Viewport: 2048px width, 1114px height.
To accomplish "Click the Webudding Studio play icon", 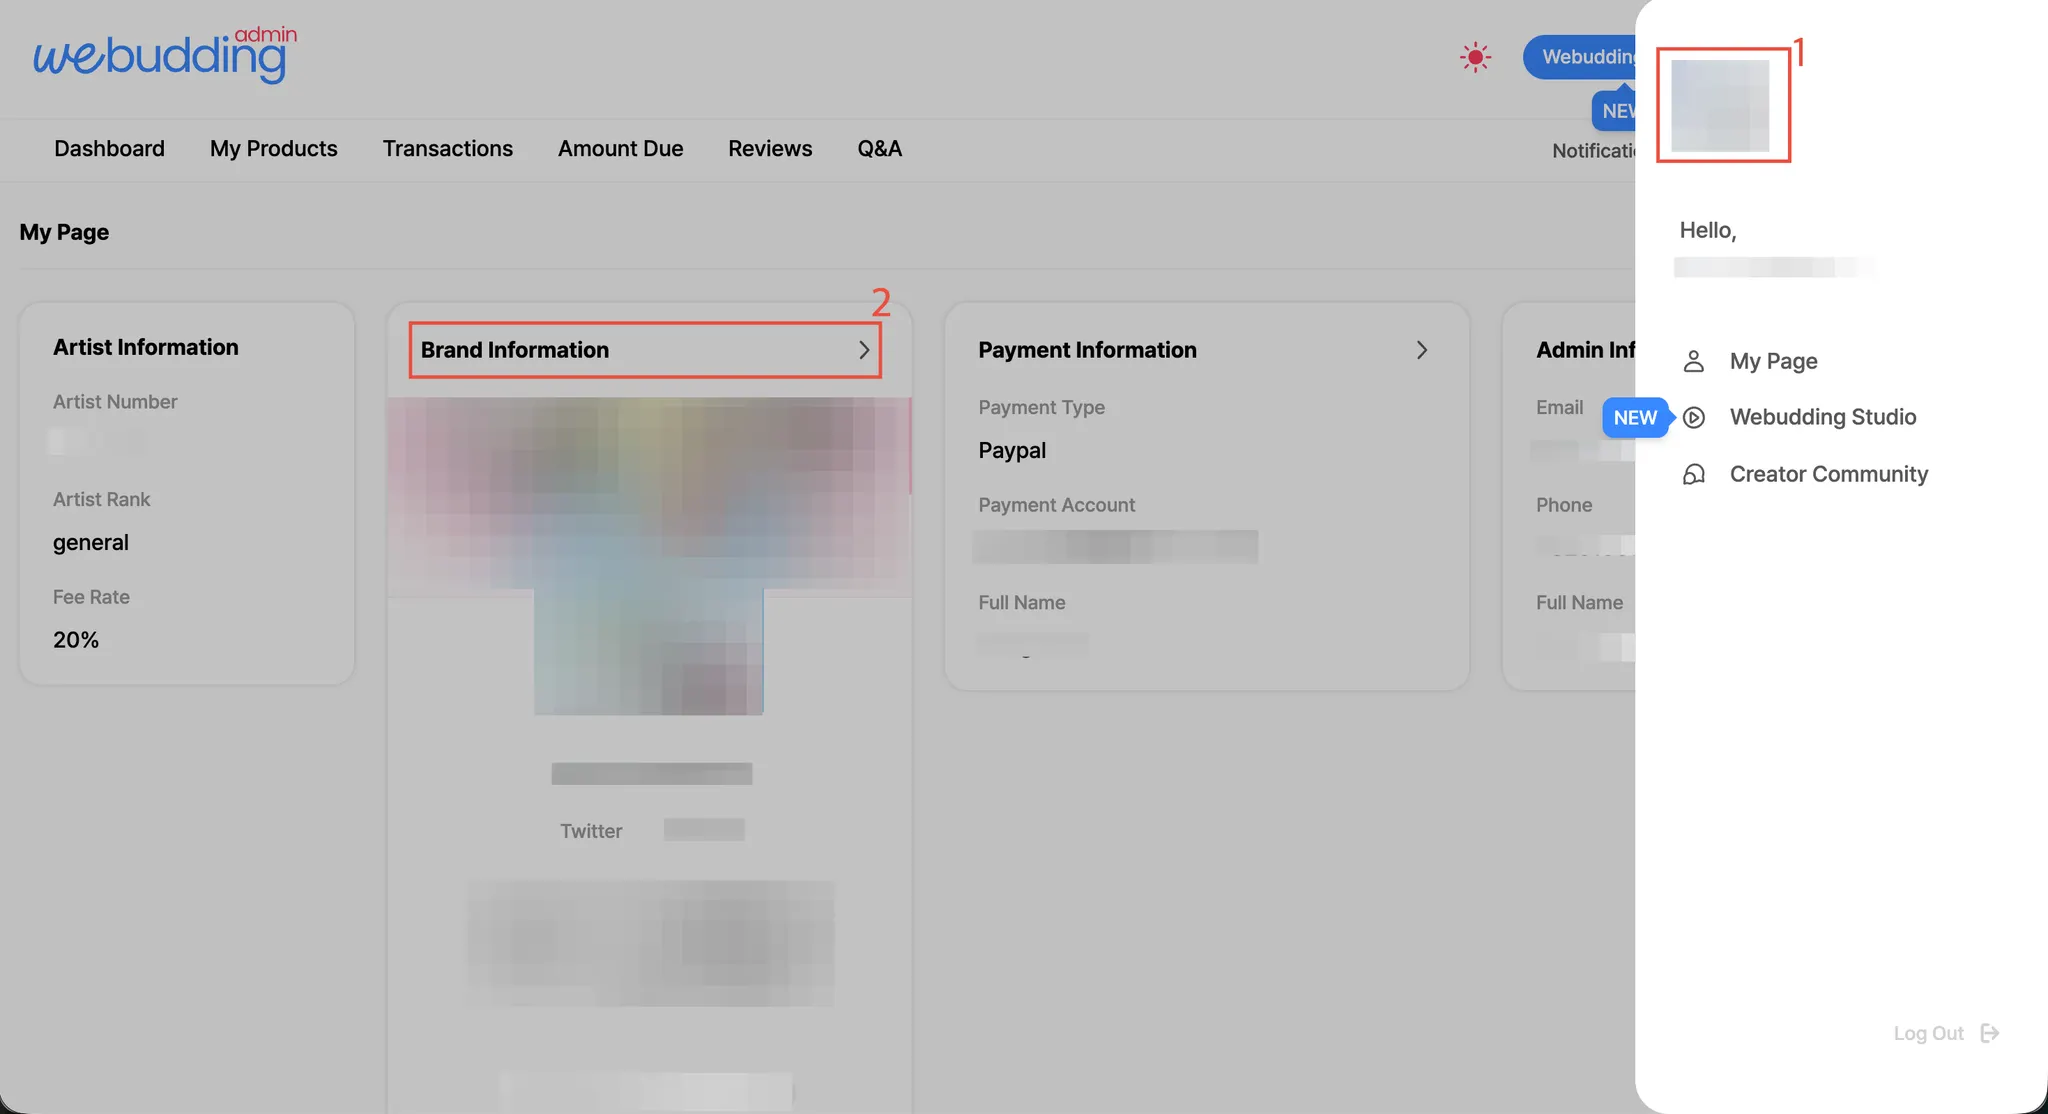I will [1693, 417].
